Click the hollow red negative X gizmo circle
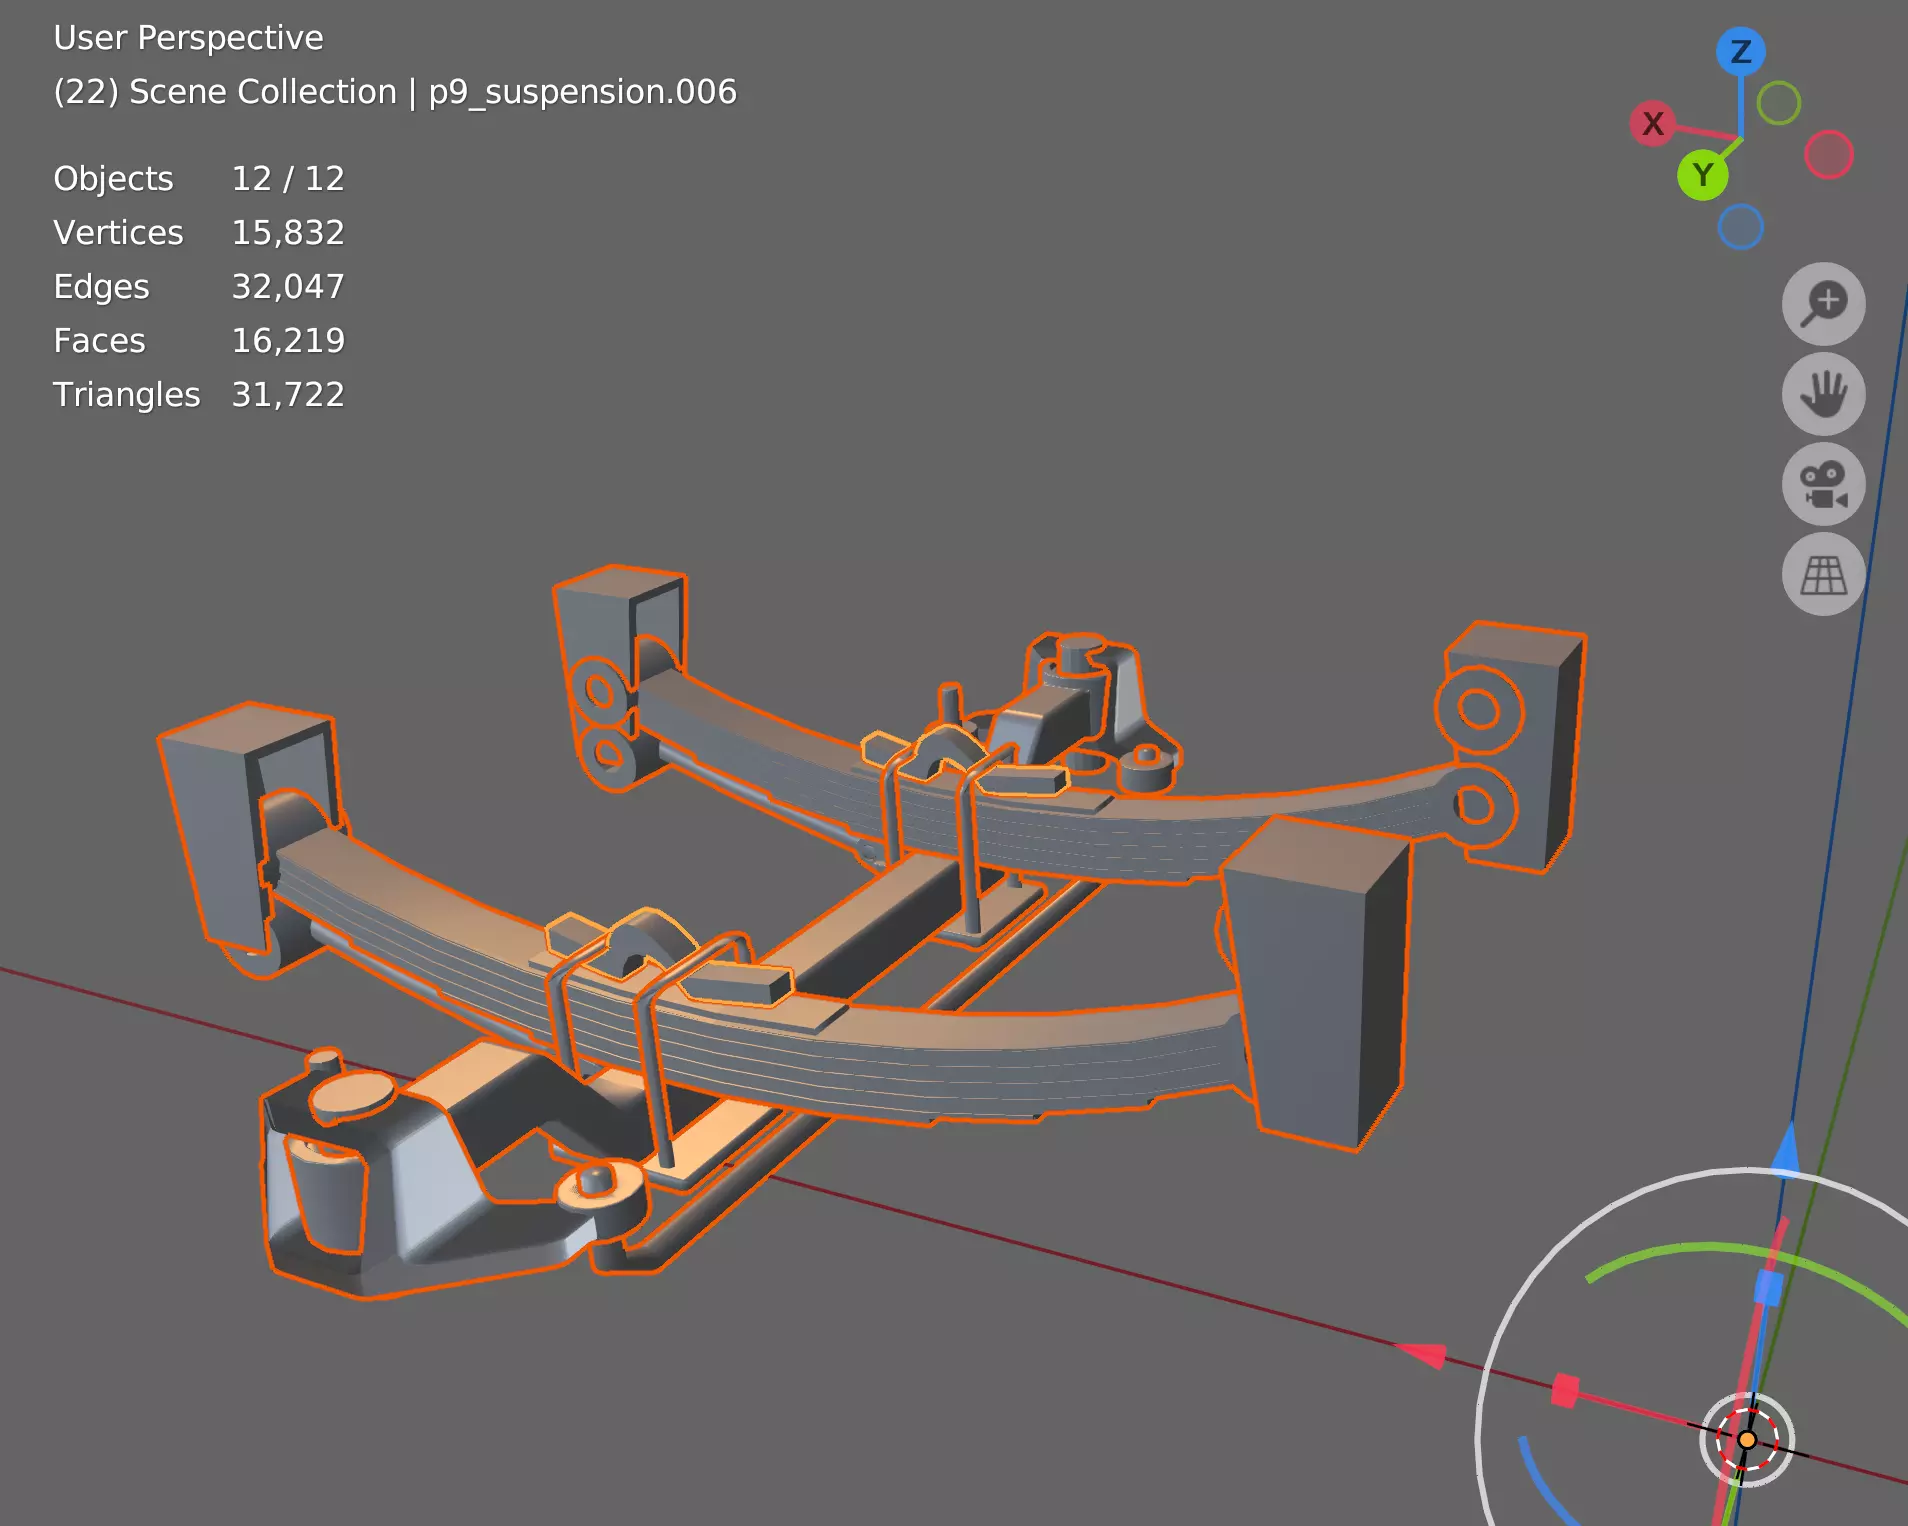The image size is (1908, 1526). click(x=1828, y=154)
